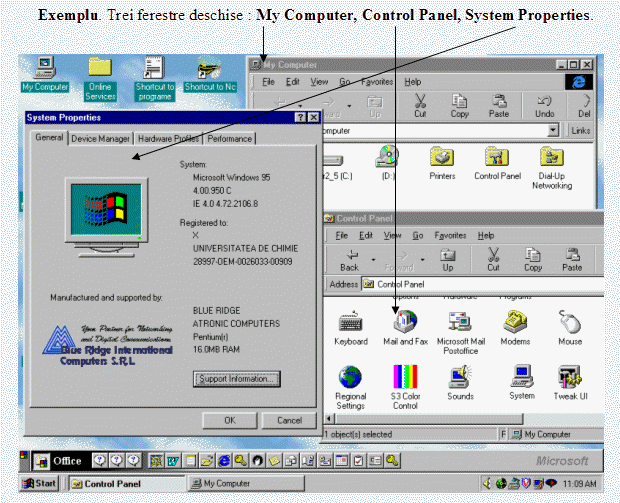620x503 pixels.
Task: Open View menu in My Computer window
Action: pyautogui.click(x=319, y=82)
